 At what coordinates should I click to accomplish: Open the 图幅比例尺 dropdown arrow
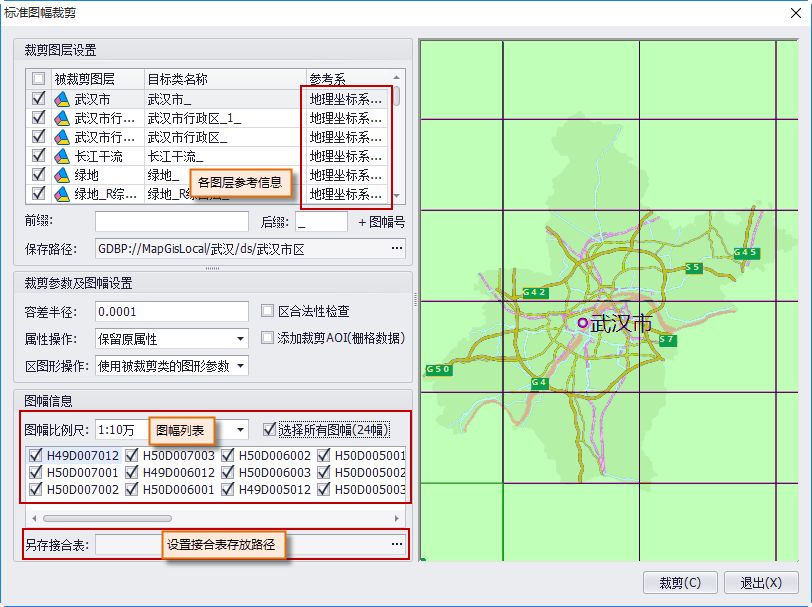[240, 430]
